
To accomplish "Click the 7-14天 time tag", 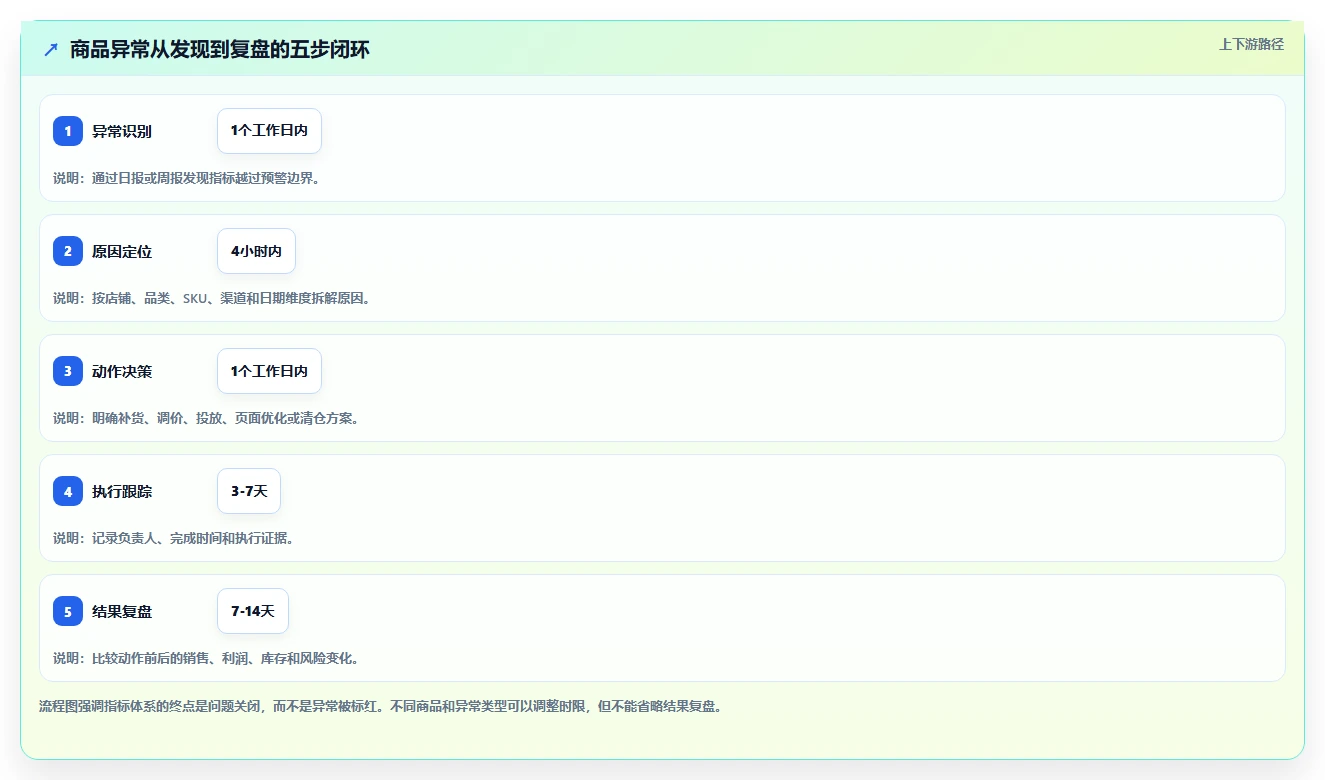I will (x=253, y=611).
